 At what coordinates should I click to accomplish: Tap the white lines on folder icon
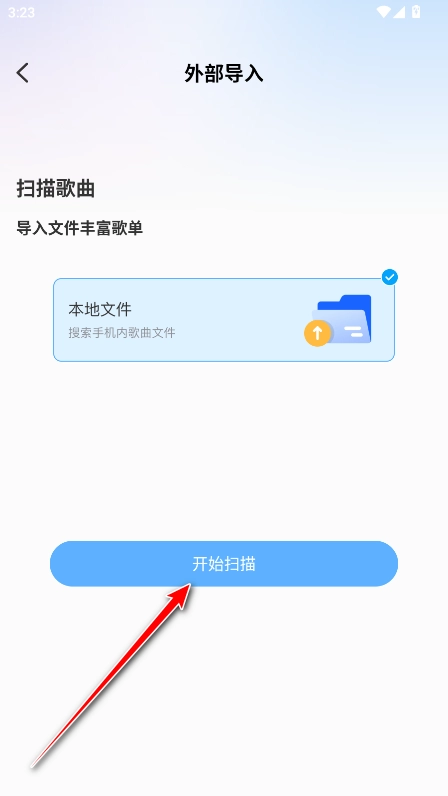(x=353, y=331)
